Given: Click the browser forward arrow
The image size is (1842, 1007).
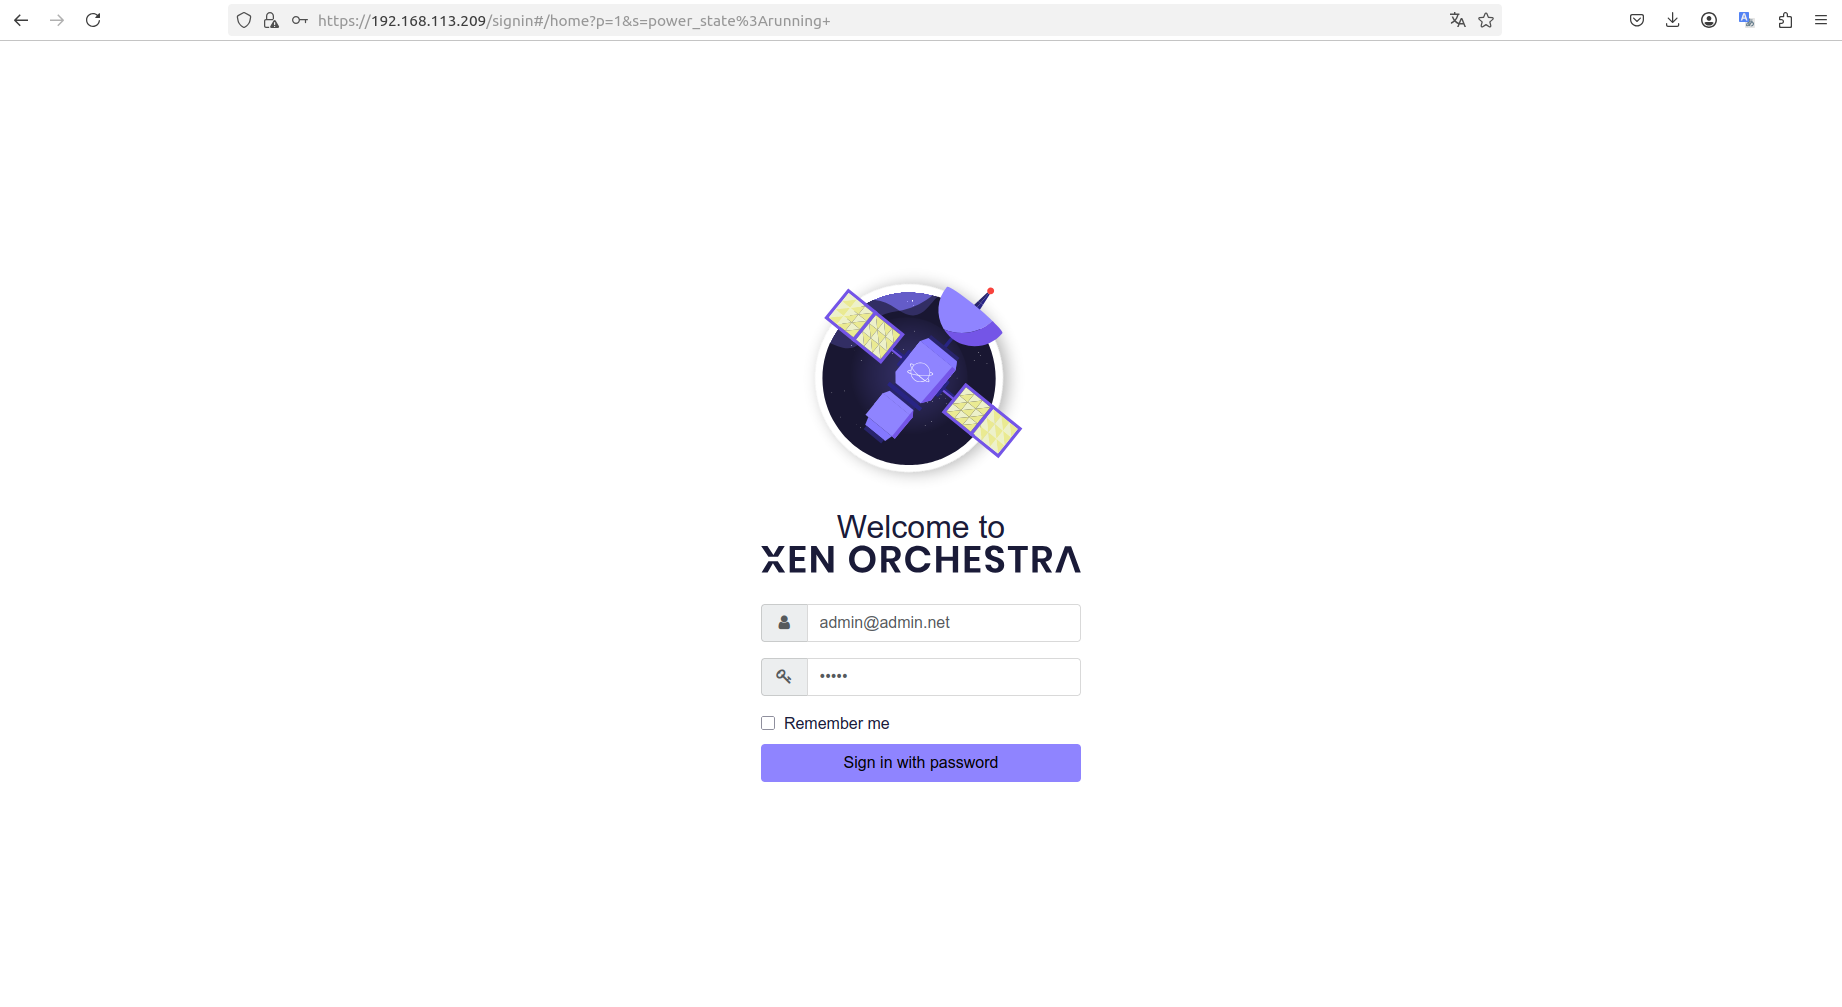Looking at the screenshot, I should tap(57, 20).
